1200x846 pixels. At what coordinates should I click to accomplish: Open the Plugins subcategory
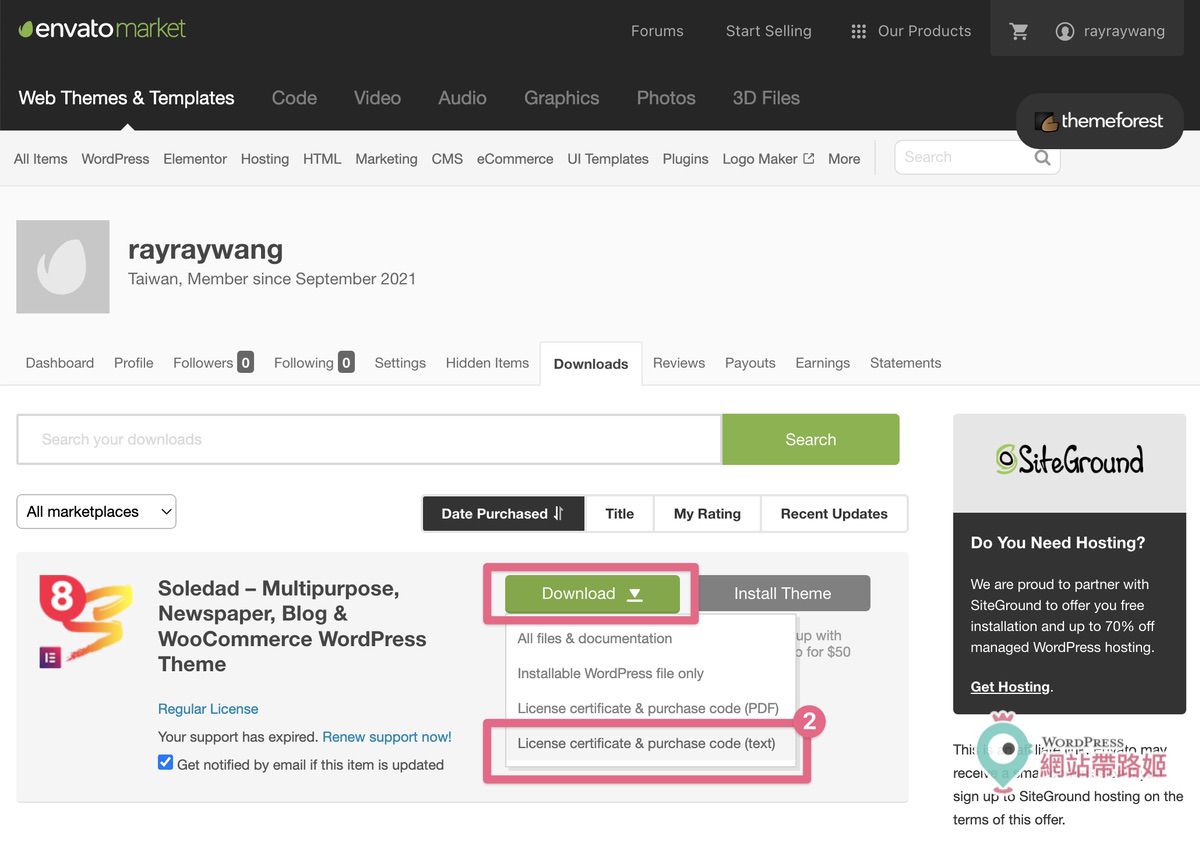[x=685, y=159]
